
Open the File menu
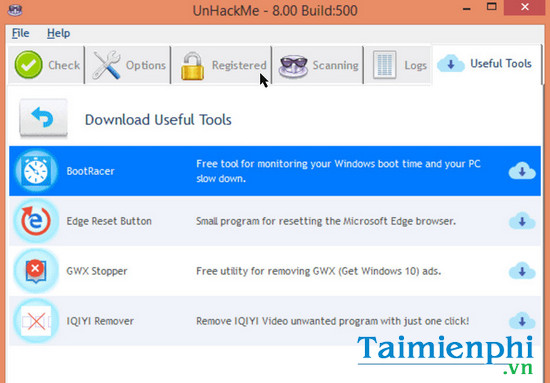pos(20,33)
